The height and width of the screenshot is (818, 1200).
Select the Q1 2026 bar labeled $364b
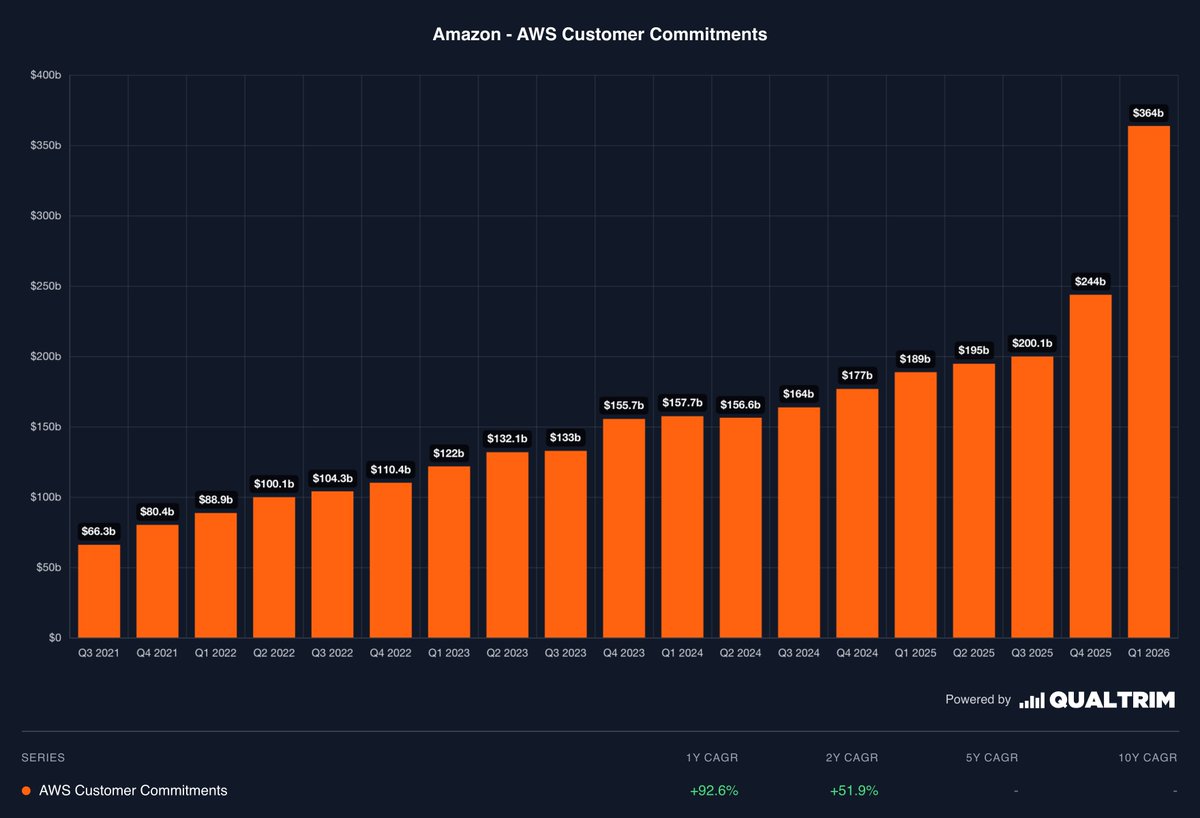[1148, 381]
